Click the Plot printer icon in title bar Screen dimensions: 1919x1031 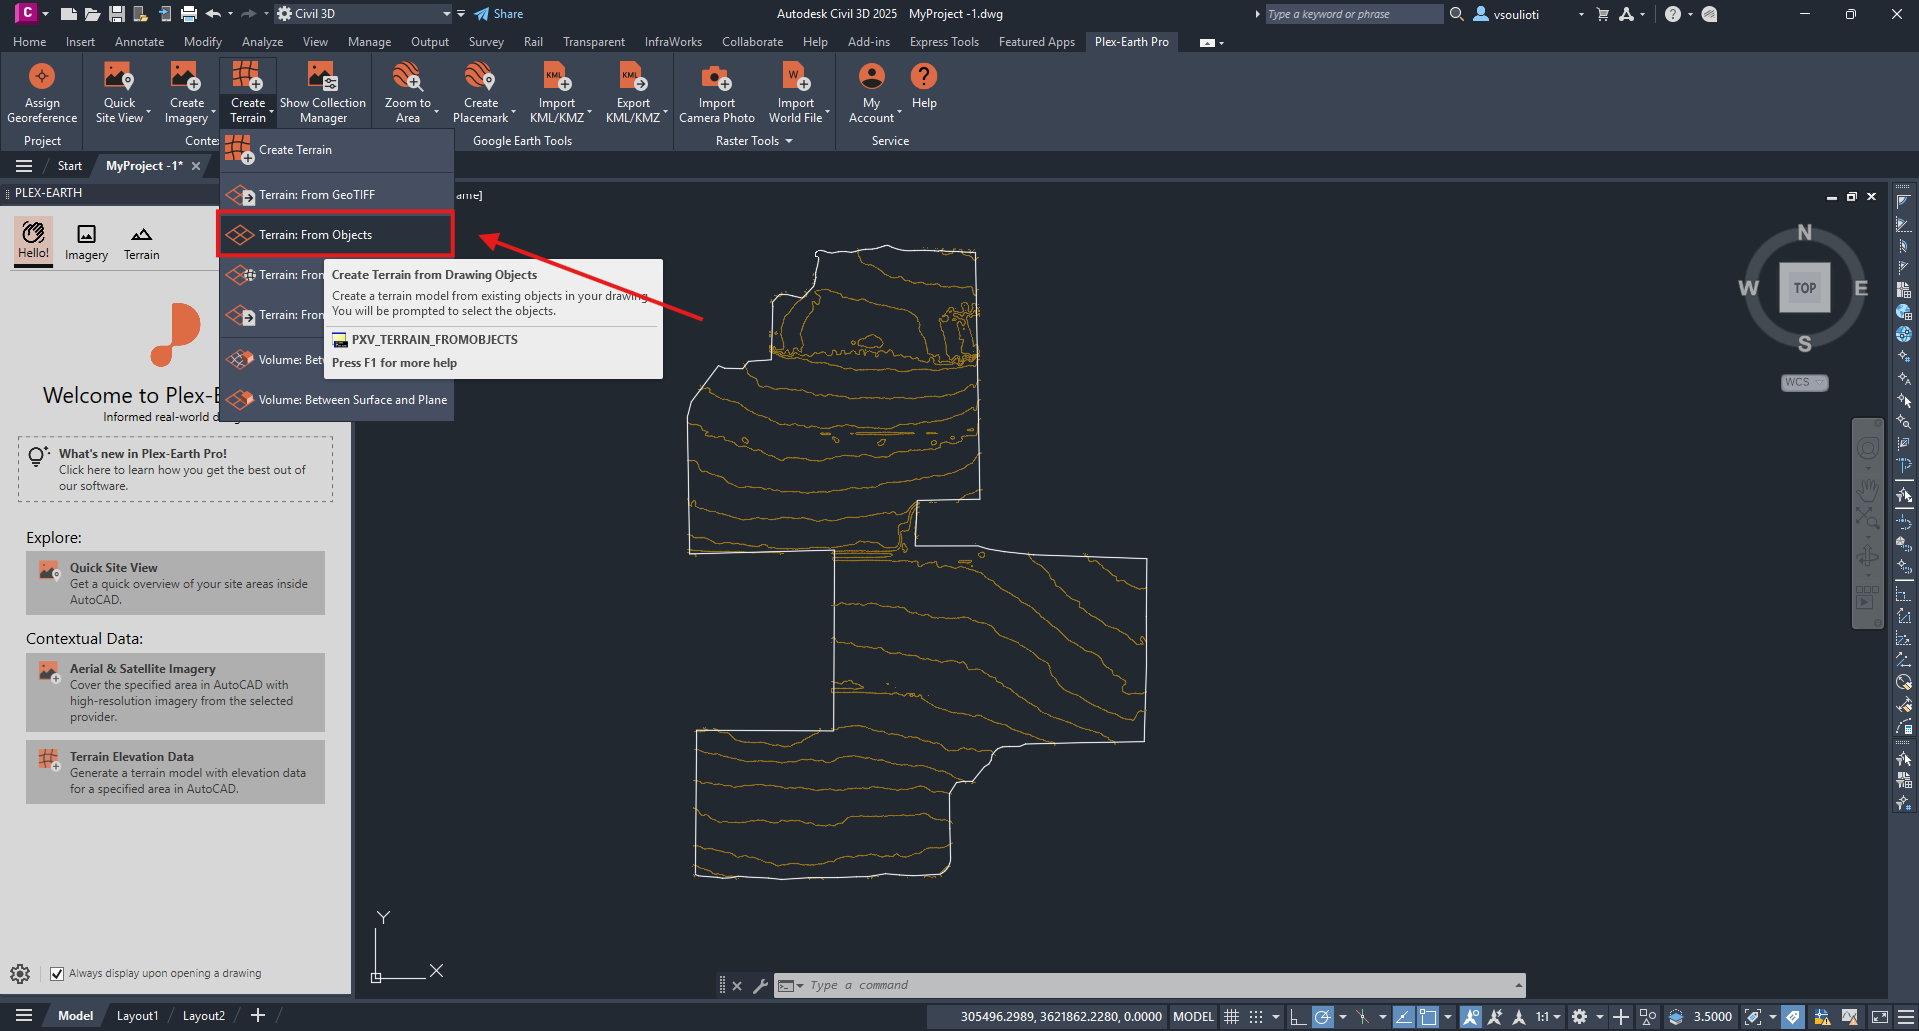pos(188,14)
